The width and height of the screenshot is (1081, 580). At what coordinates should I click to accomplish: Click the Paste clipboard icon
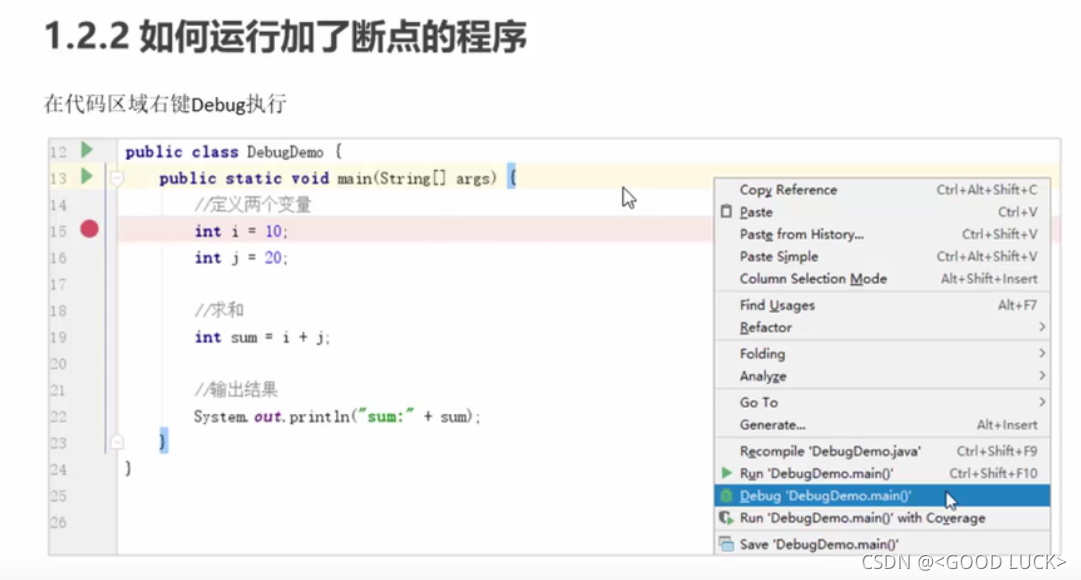tap(726, 212)
